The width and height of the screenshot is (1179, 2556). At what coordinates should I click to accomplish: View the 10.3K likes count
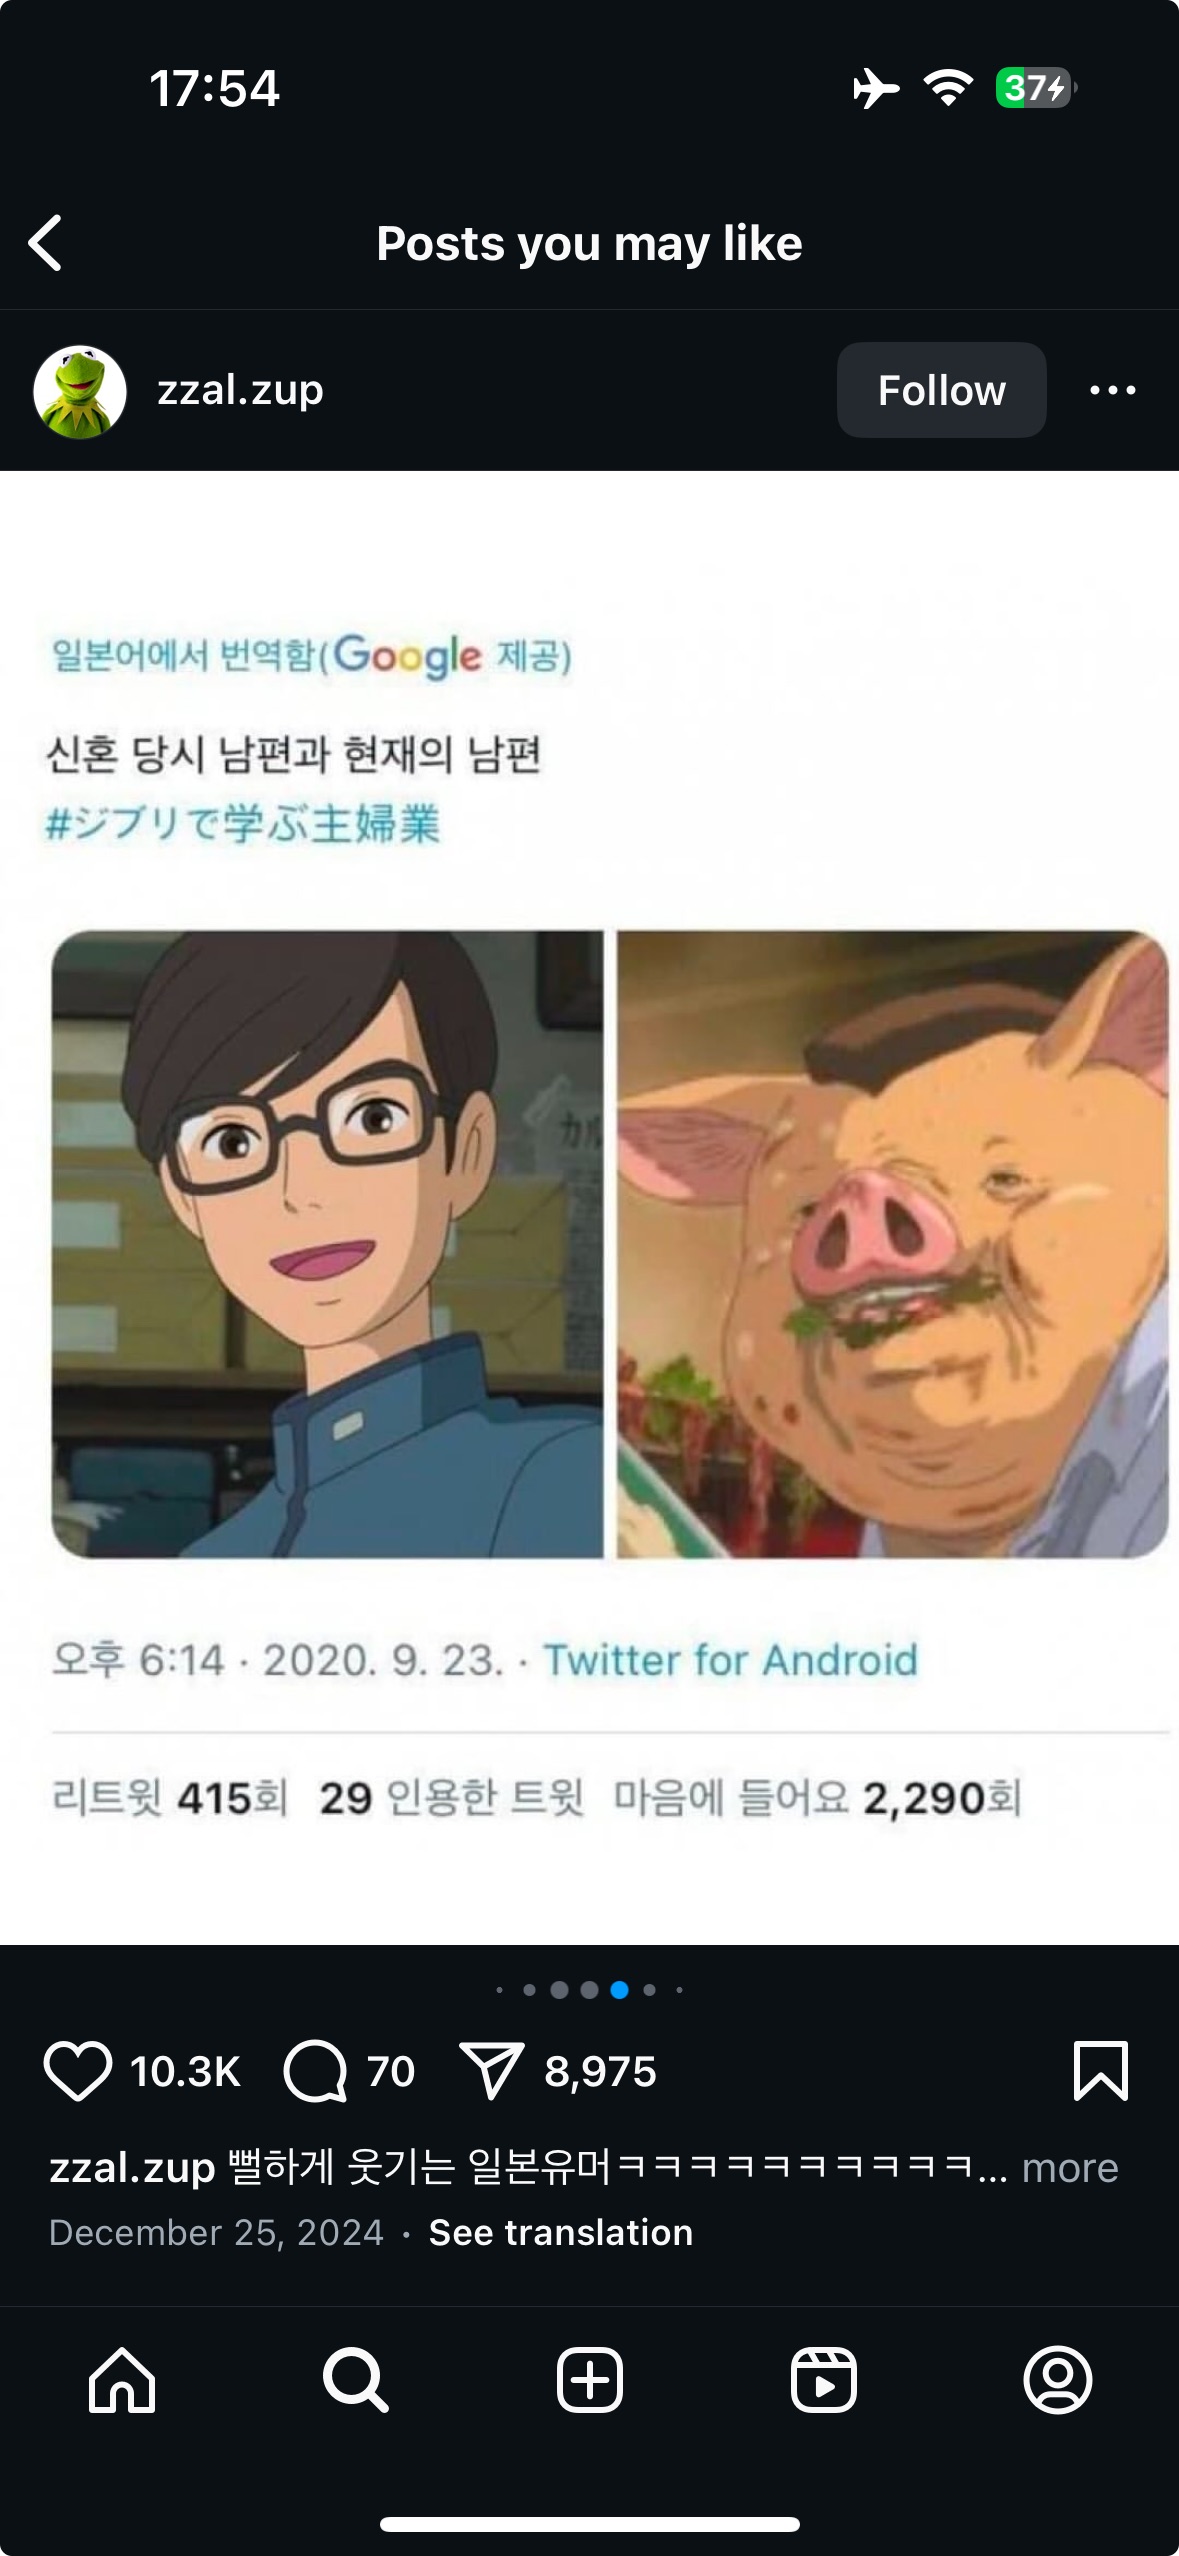(185, 2071)
